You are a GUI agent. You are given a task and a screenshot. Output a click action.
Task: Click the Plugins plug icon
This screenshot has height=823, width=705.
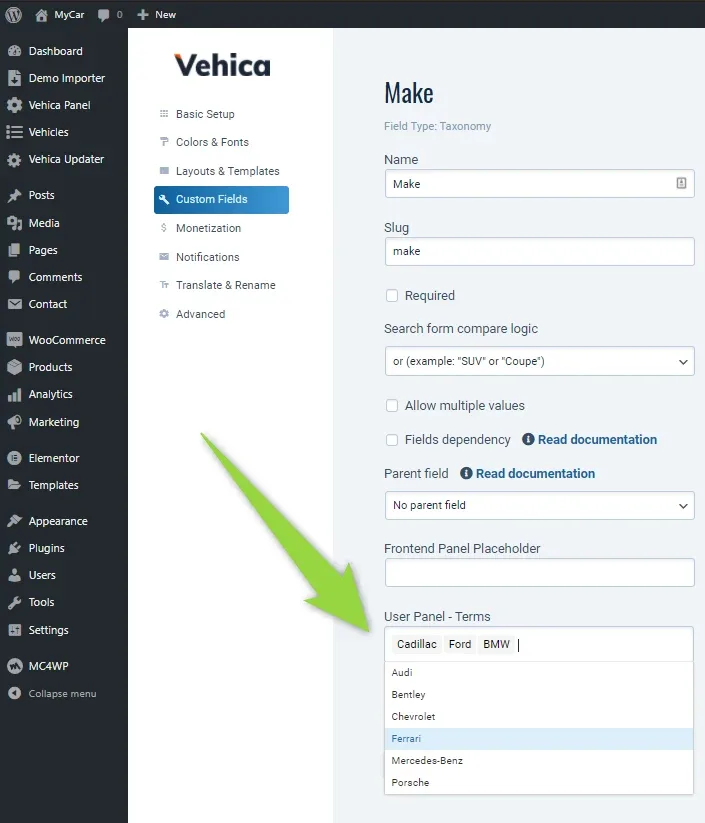click(x=15, y=548)
